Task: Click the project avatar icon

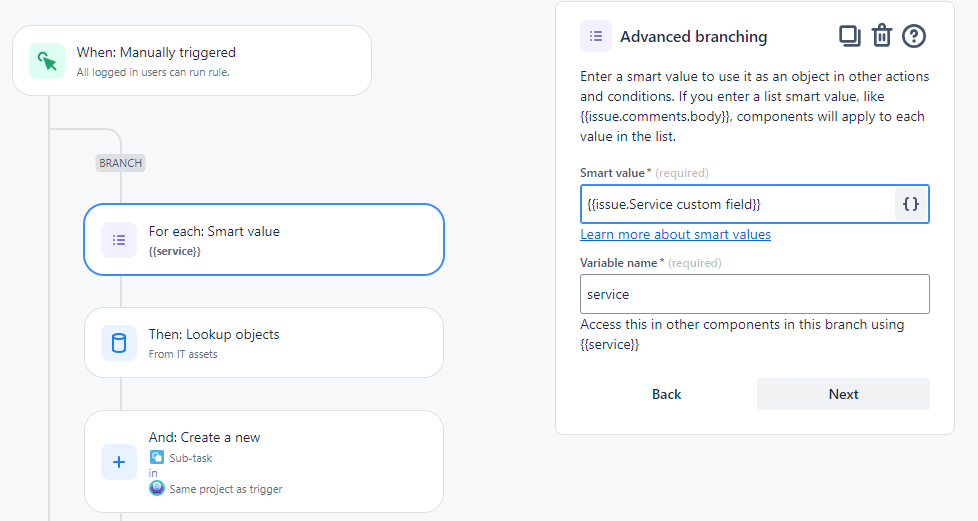Action: click(156, 489)
